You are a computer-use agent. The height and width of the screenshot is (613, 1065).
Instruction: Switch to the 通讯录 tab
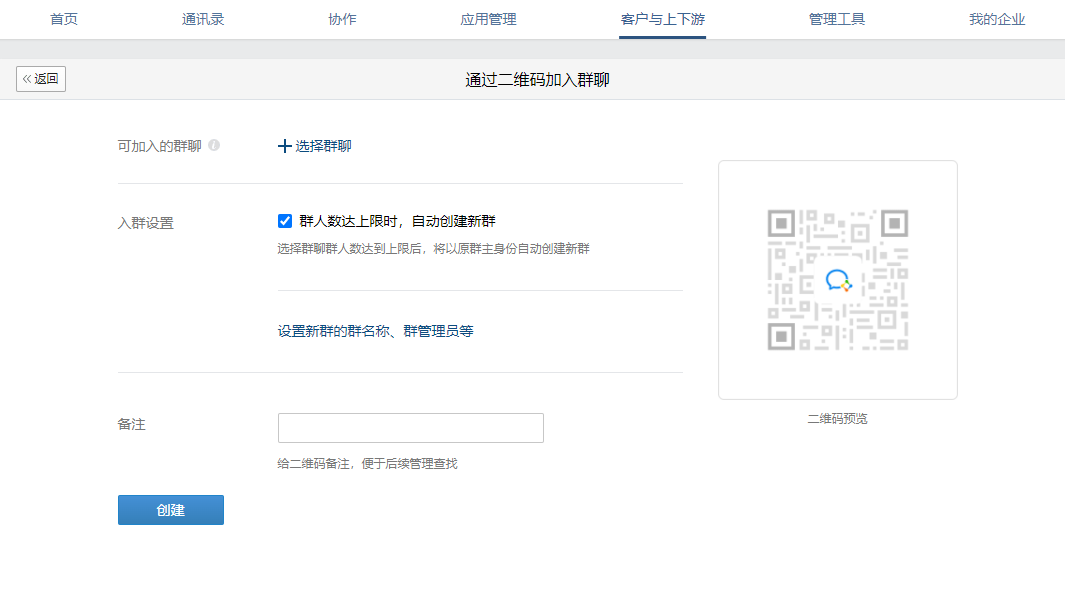coord(203,19)
